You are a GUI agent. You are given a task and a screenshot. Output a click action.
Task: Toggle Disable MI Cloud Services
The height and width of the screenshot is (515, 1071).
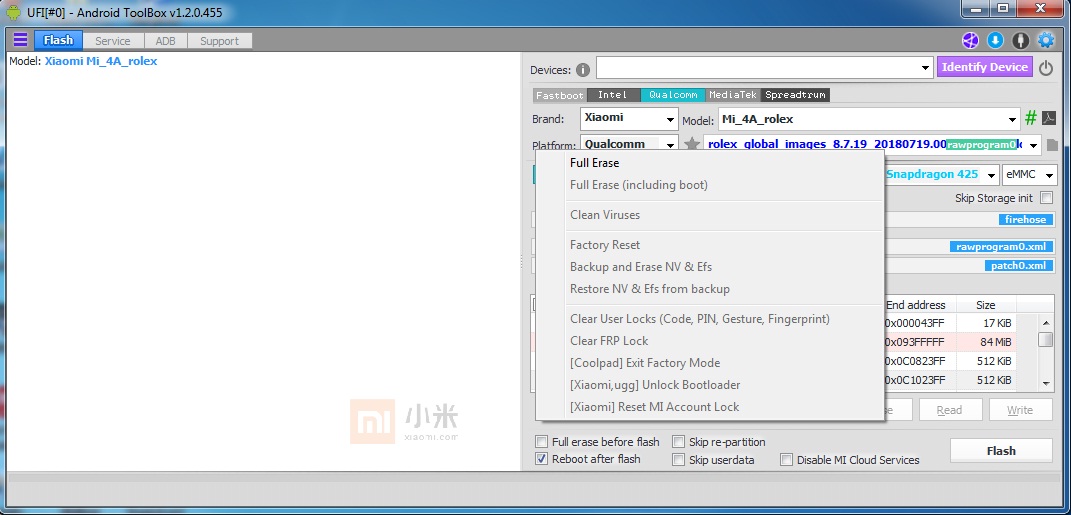(787, 460)
